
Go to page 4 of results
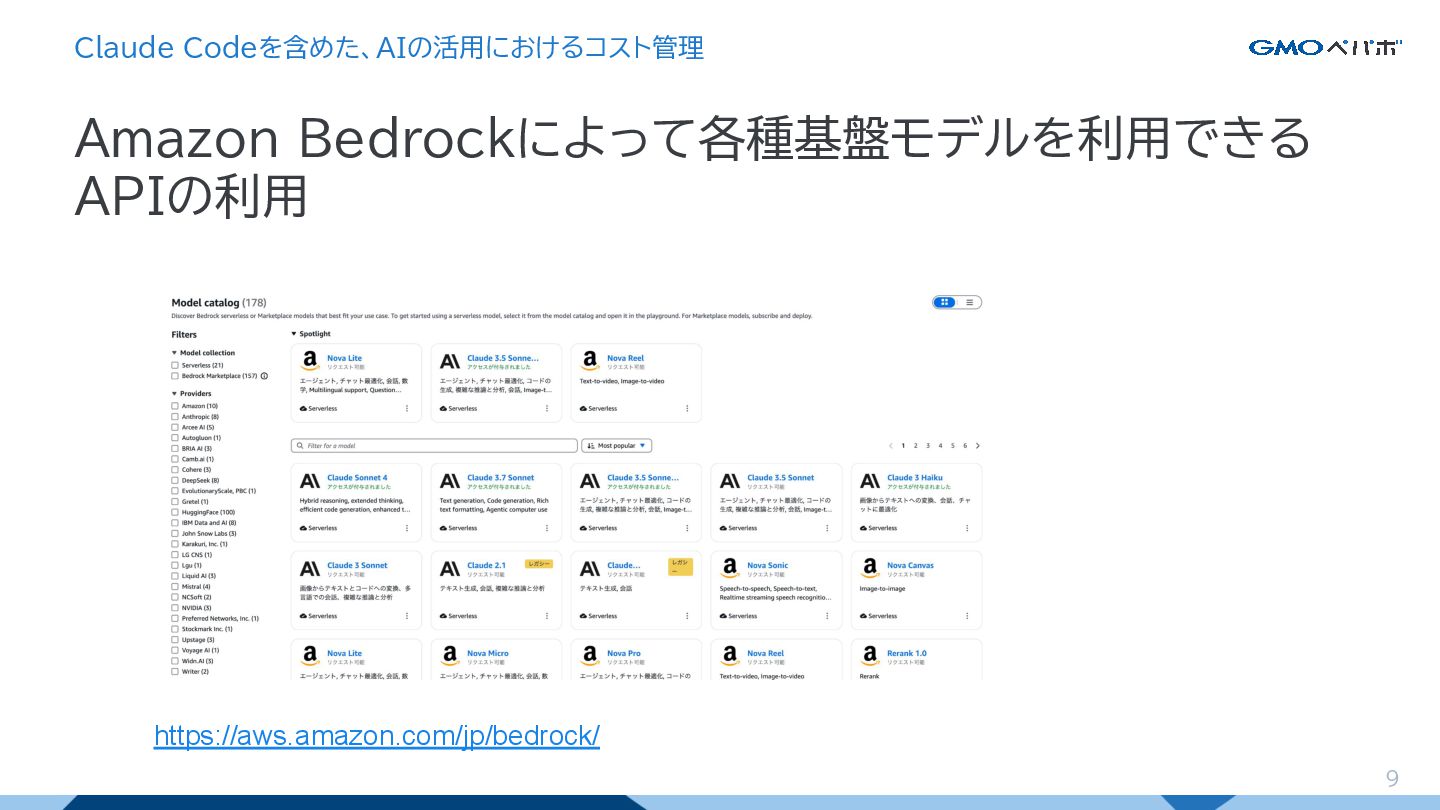(940, 446)
